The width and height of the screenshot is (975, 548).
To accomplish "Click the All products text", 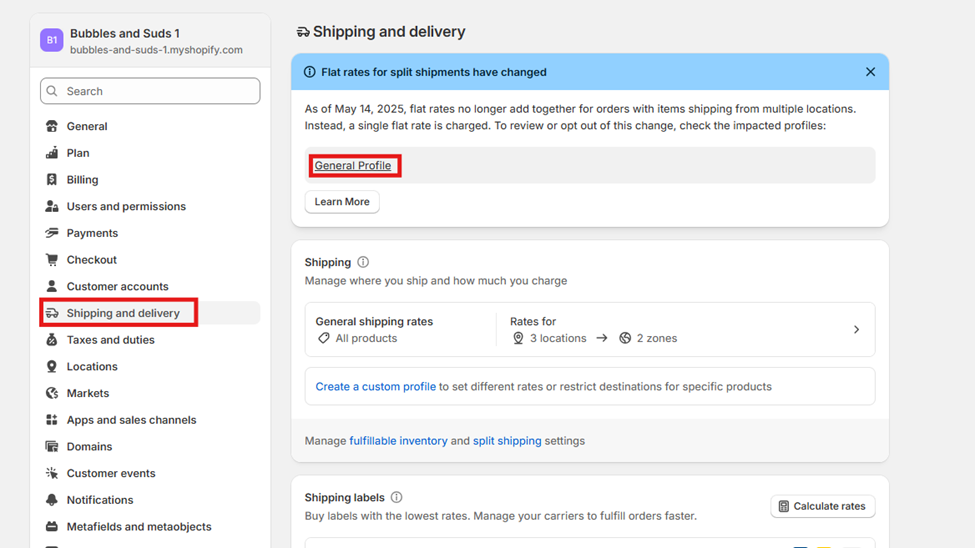I will coord(366,338).
